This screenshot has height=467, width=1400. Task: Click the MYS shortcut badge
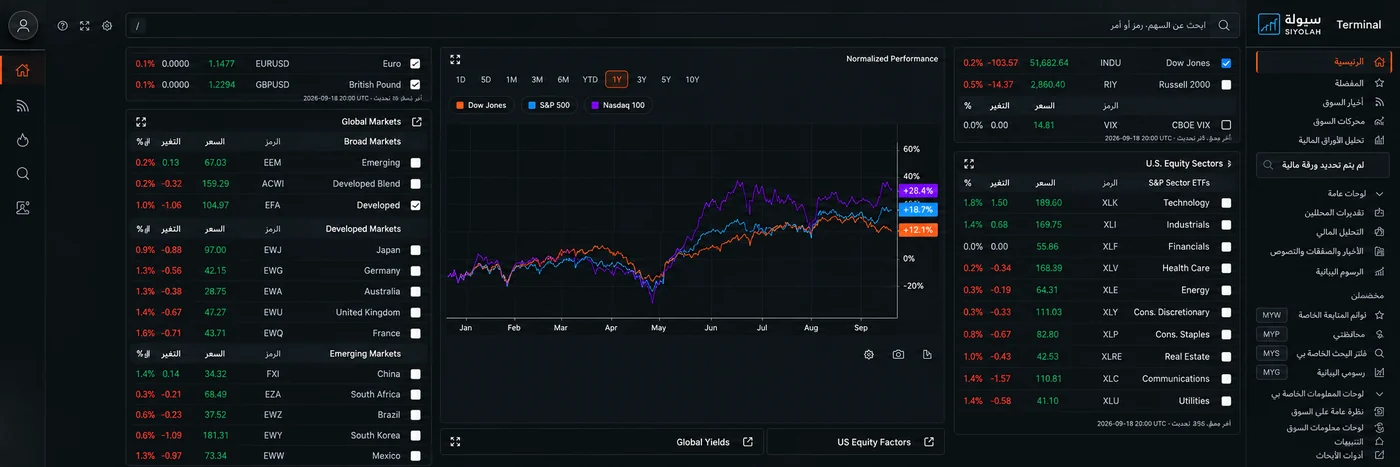coord(1271,353)
